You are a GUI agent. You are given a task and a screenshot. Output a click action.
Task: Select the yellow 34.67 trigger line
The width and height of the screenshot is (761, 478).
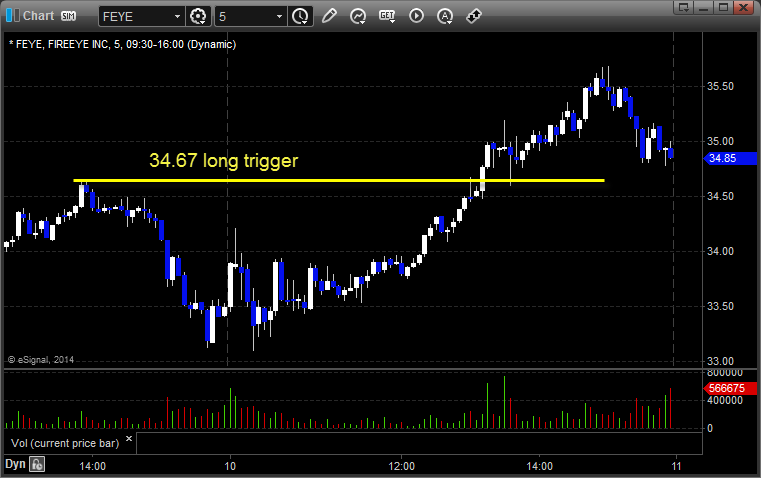pyautogui.click(x=339, y=181)
